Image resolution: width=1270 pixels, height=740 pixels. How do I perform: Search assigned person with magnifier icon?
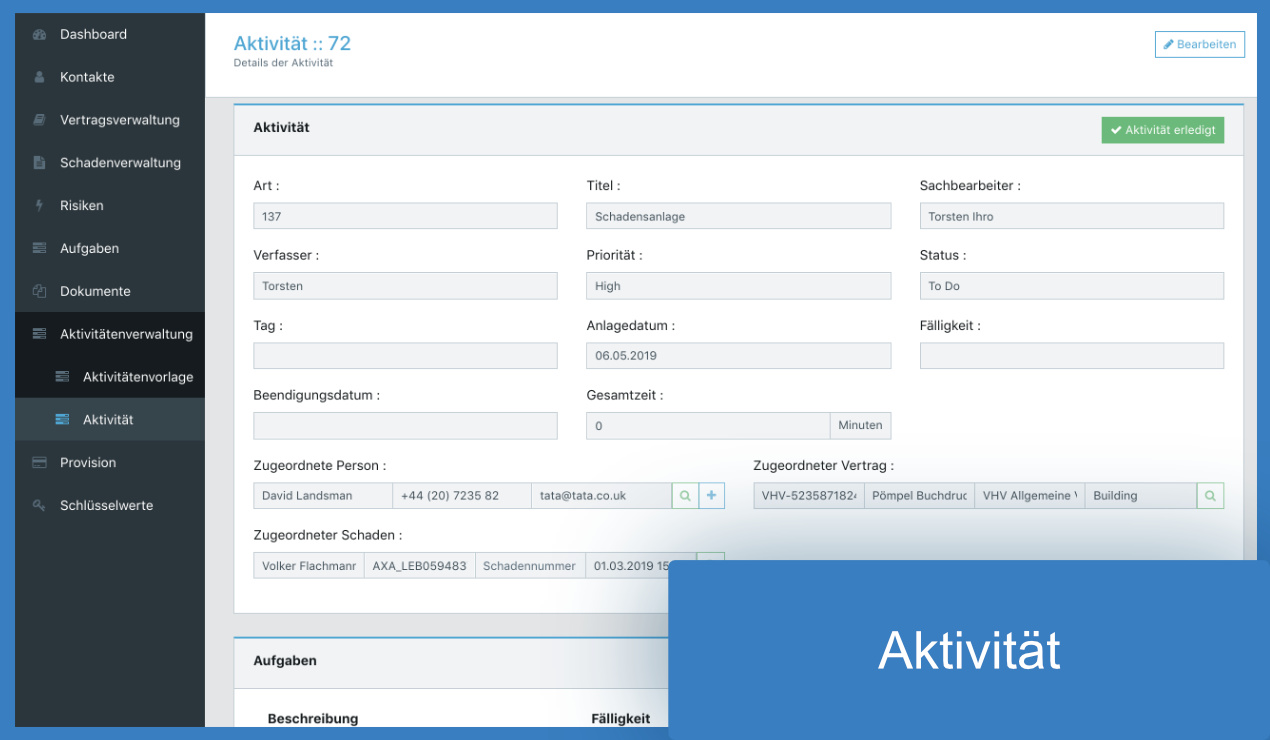[685, 496]
